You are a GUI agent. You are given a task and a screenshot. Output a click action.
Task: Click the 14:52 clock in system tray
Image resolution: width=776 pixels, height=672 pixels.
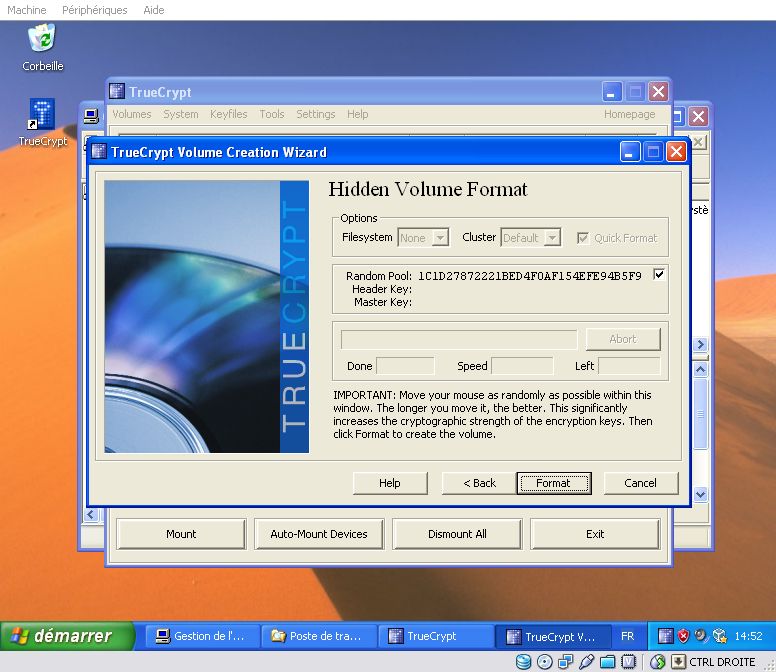[748, 636]
